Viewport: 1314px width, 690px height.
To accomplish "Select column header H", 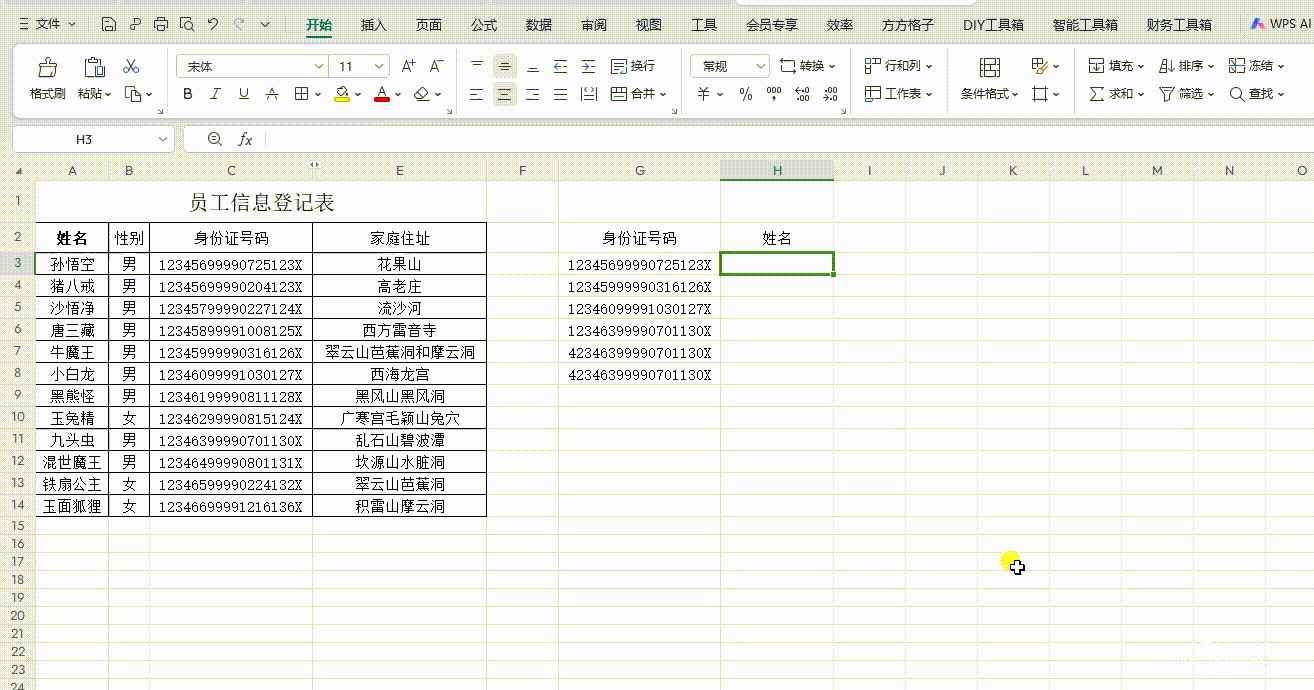I will pos(777,171).
